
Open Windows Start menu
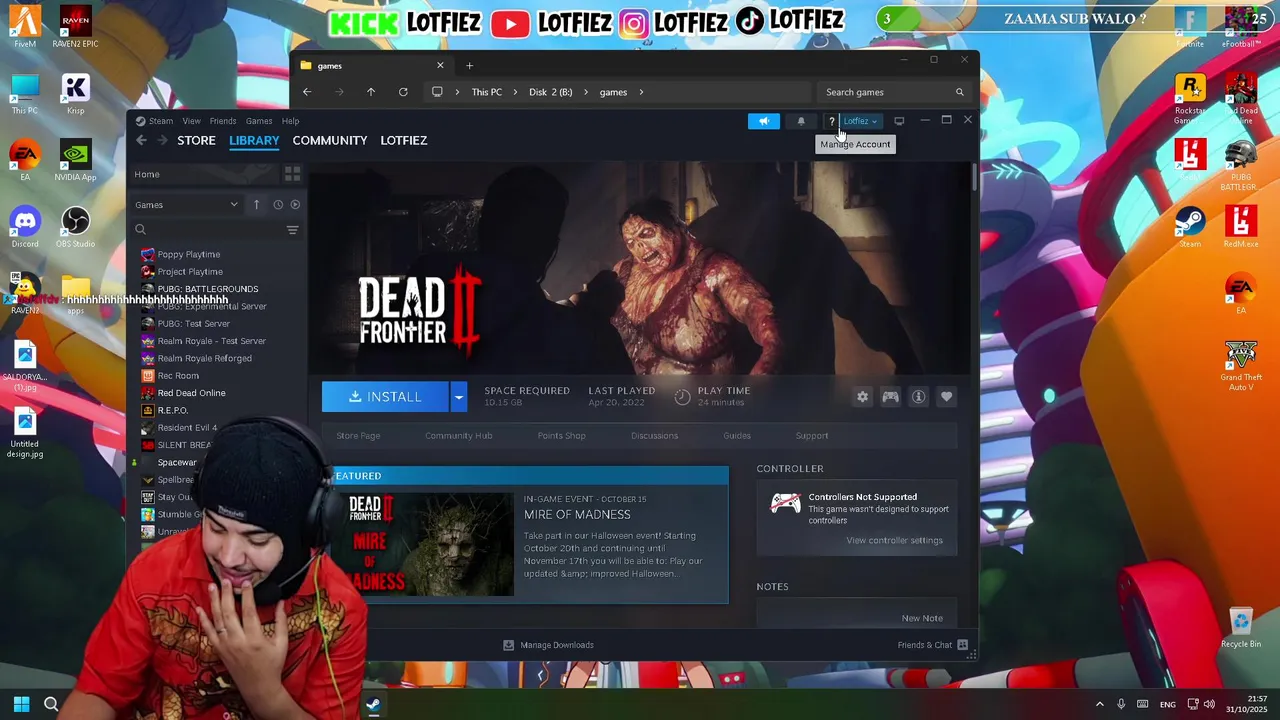tap(21, 704)
